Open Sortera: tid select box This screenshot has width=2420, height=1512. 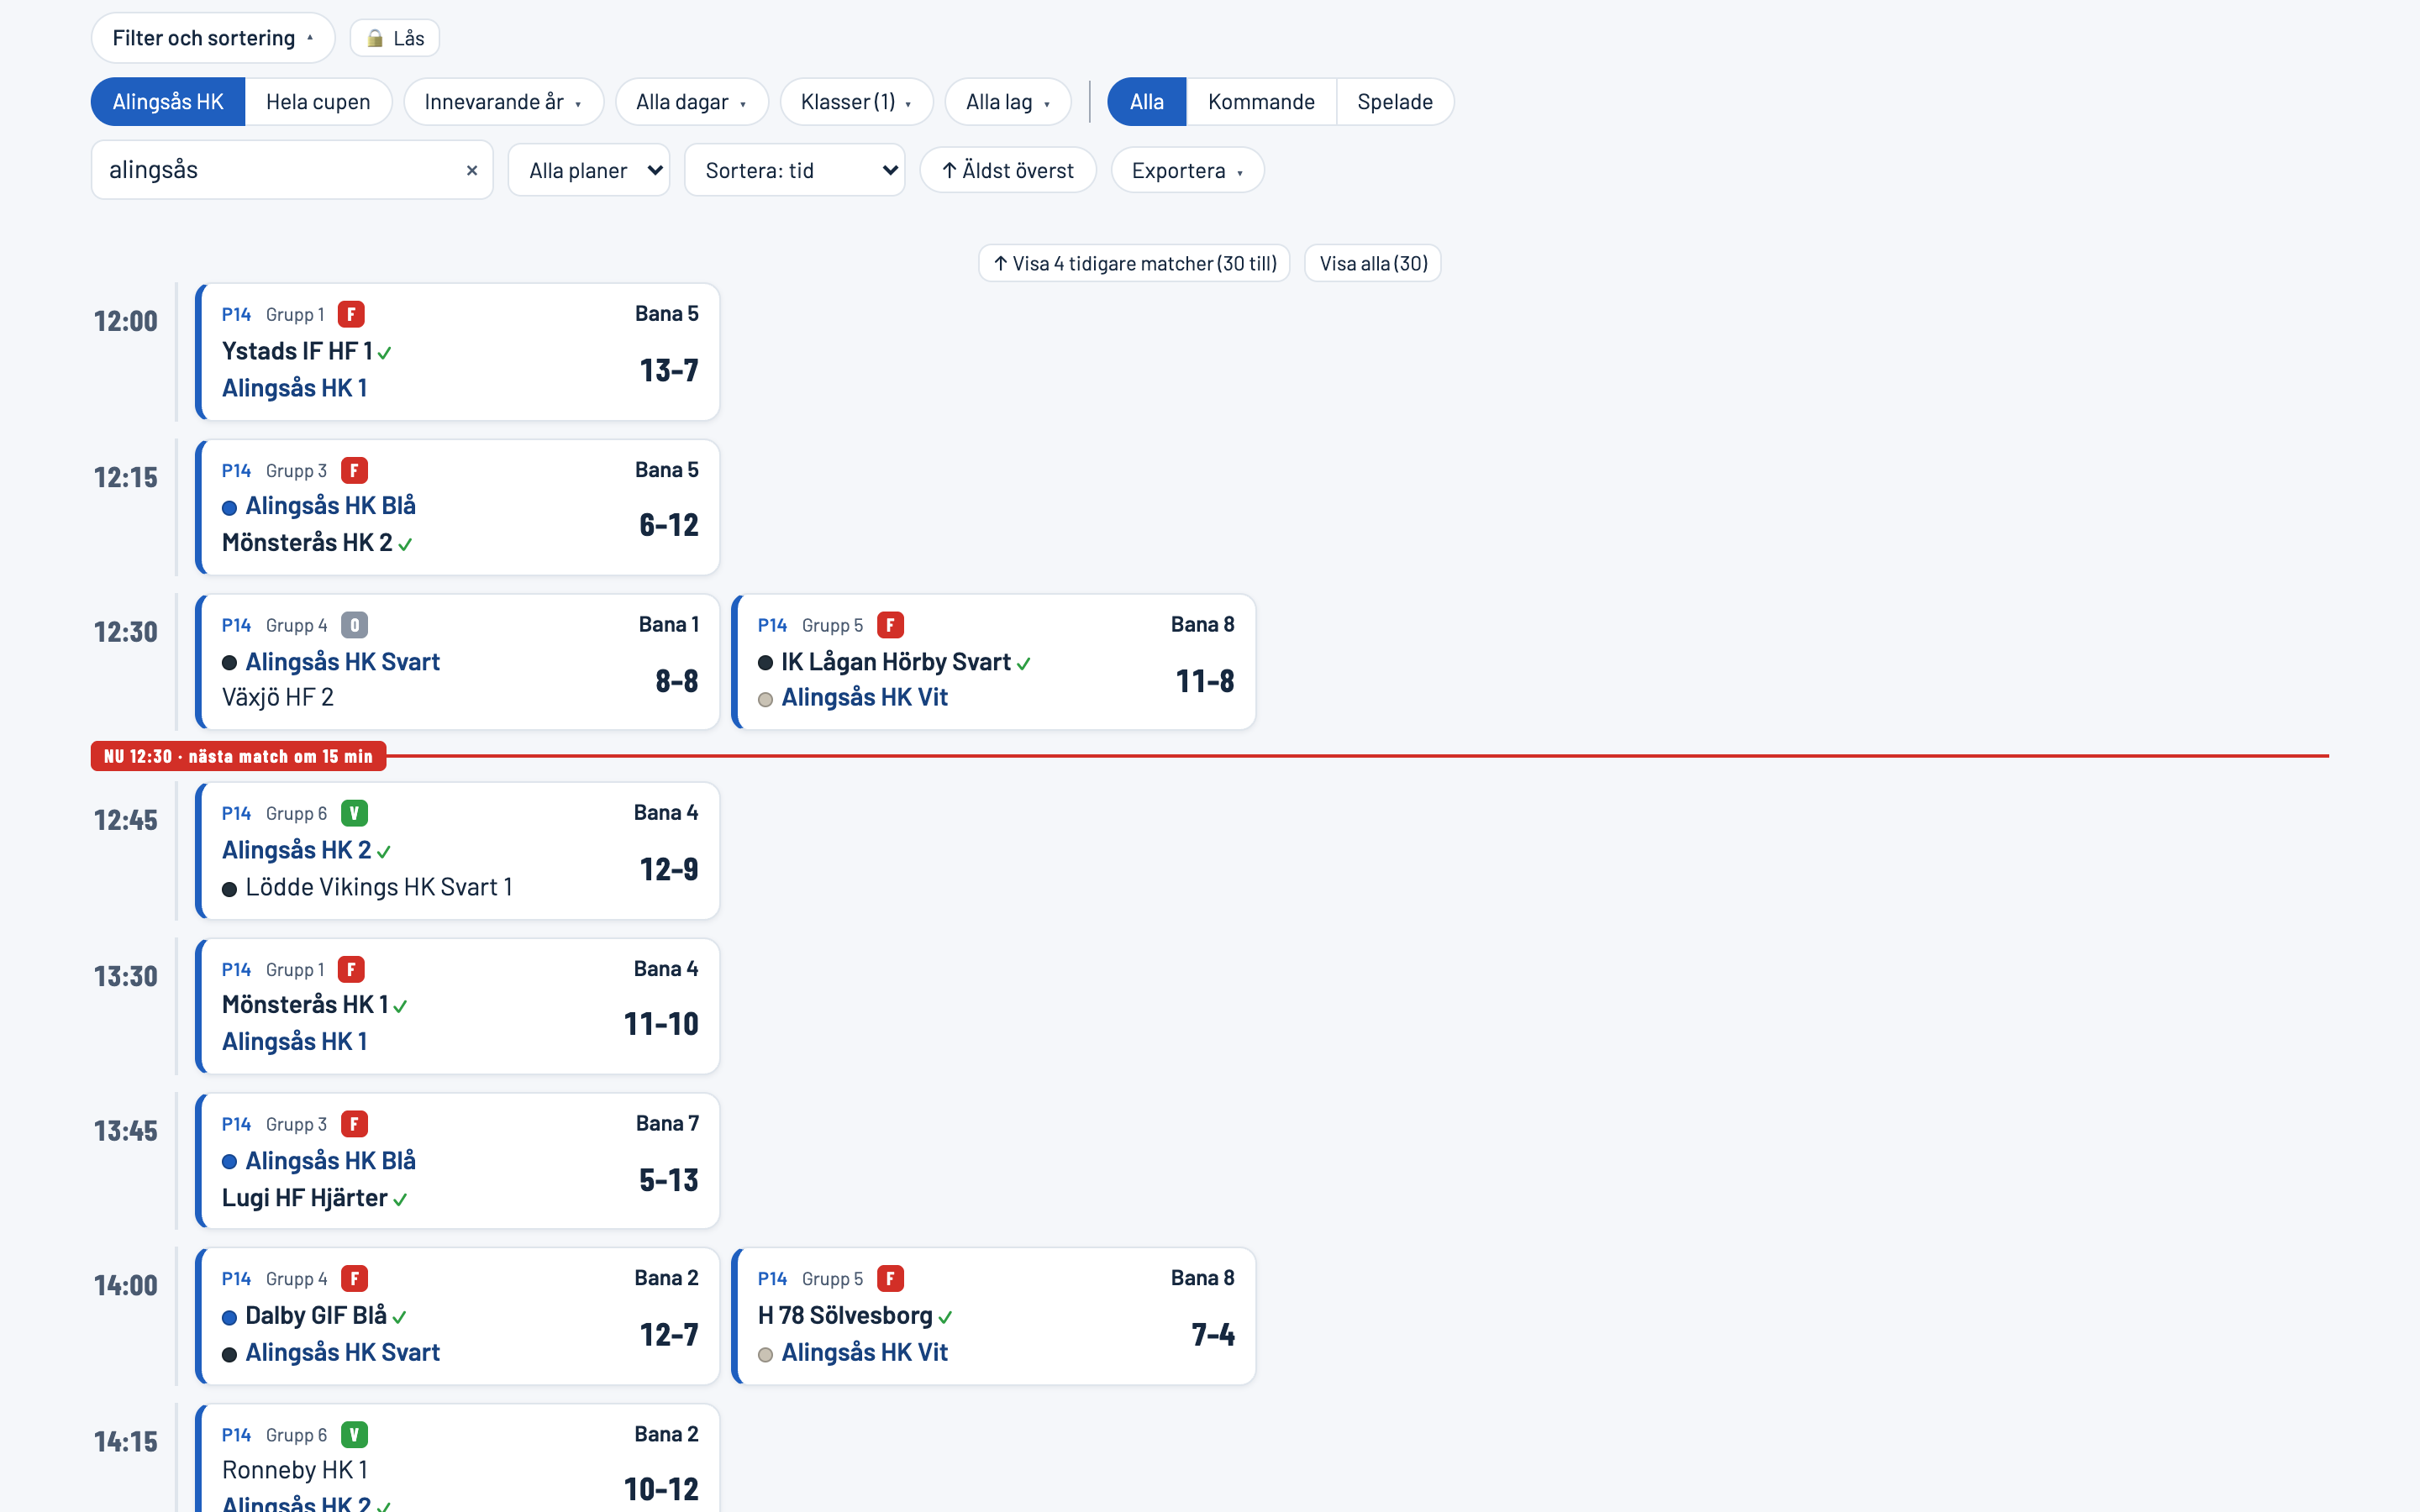pos(795,171)
